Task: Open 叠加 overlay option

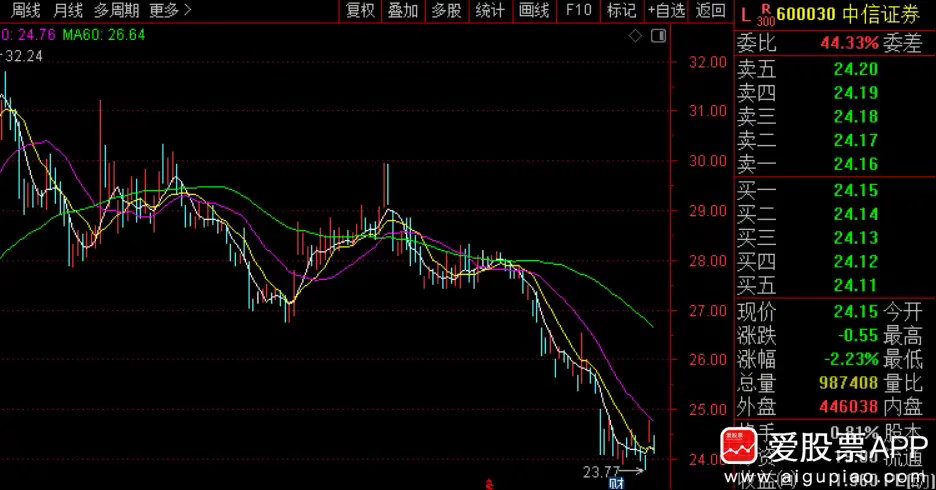Action: click(403, 10)
